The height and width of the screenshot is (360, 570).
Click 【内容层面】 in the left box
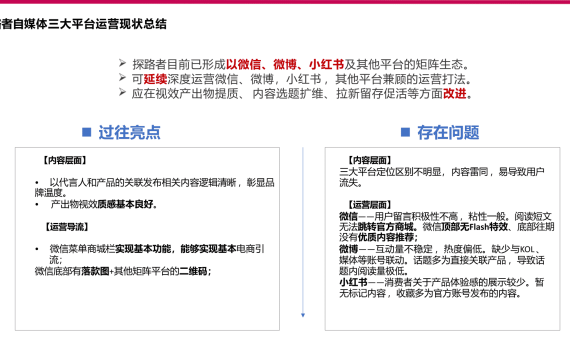pyautogui.click(x=65, y=160)
